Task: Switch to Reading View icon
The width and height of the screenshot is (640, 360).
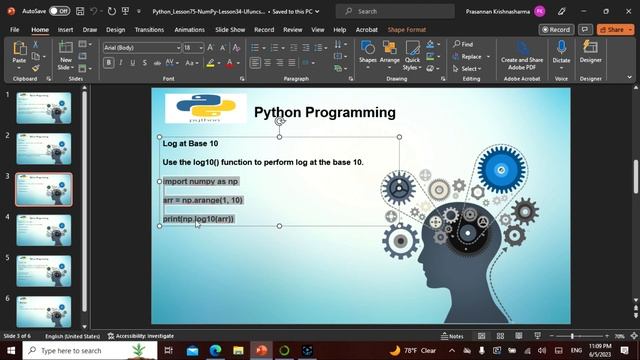Action: pyautogui.click(x=518, y=336)
